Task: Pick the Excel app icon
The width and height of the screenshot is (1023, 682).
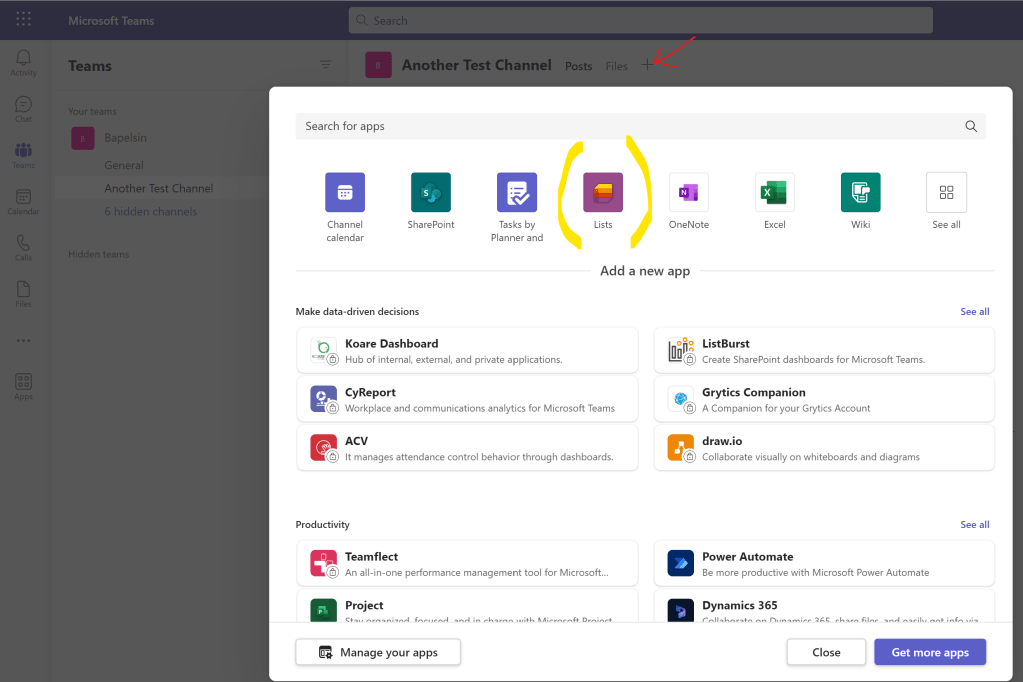Action: coord(774,192)
